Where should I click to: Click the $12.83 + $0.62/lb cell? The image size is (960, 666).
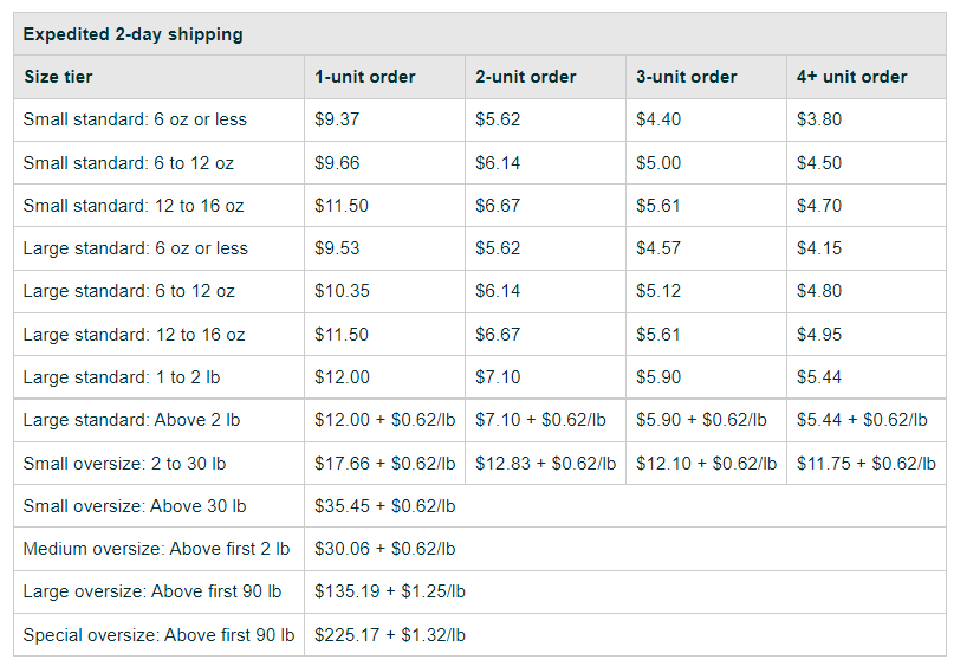click(x=546, y=463)
